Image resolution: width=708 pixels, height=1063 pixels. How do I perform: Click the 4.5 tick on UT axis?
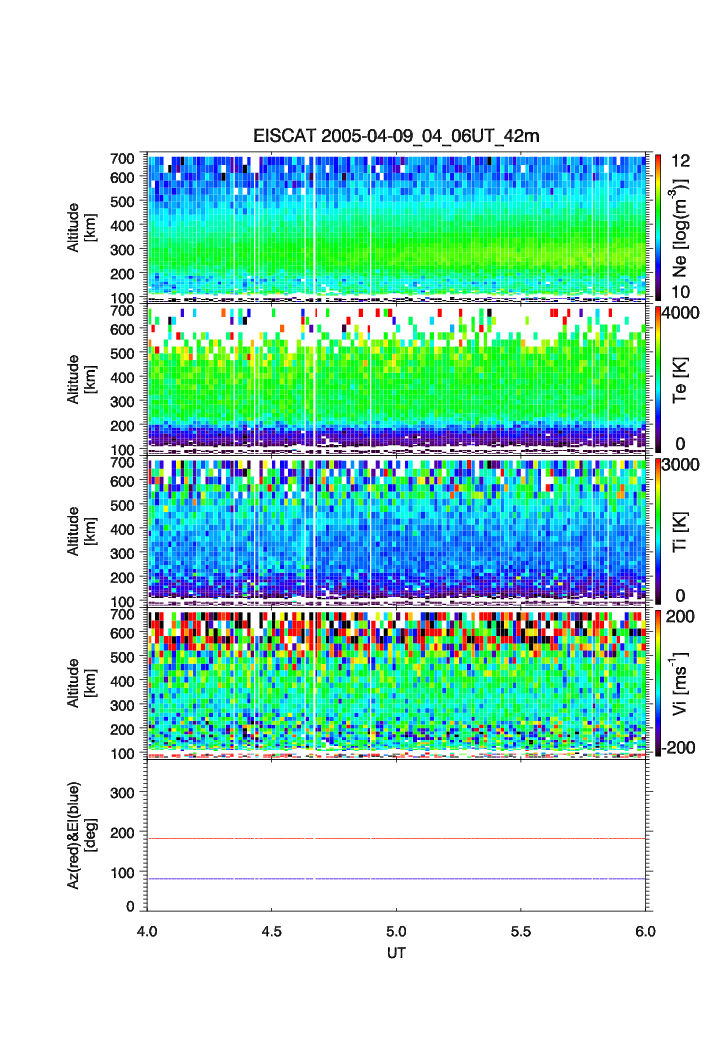[x=272, y=930]
